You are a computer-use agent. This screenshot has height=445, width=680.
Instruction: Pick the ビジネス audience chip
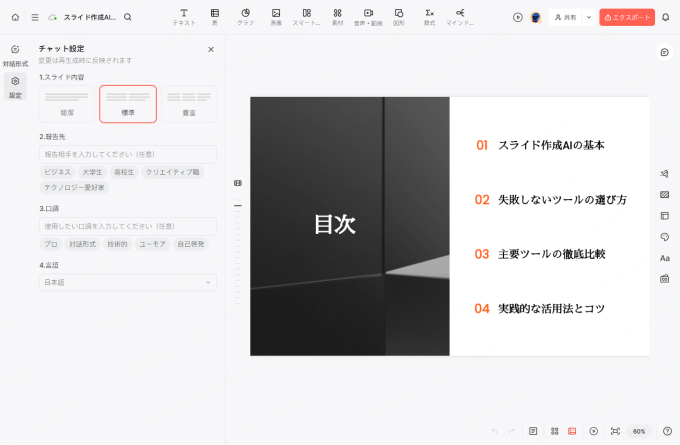pos(58,172)
